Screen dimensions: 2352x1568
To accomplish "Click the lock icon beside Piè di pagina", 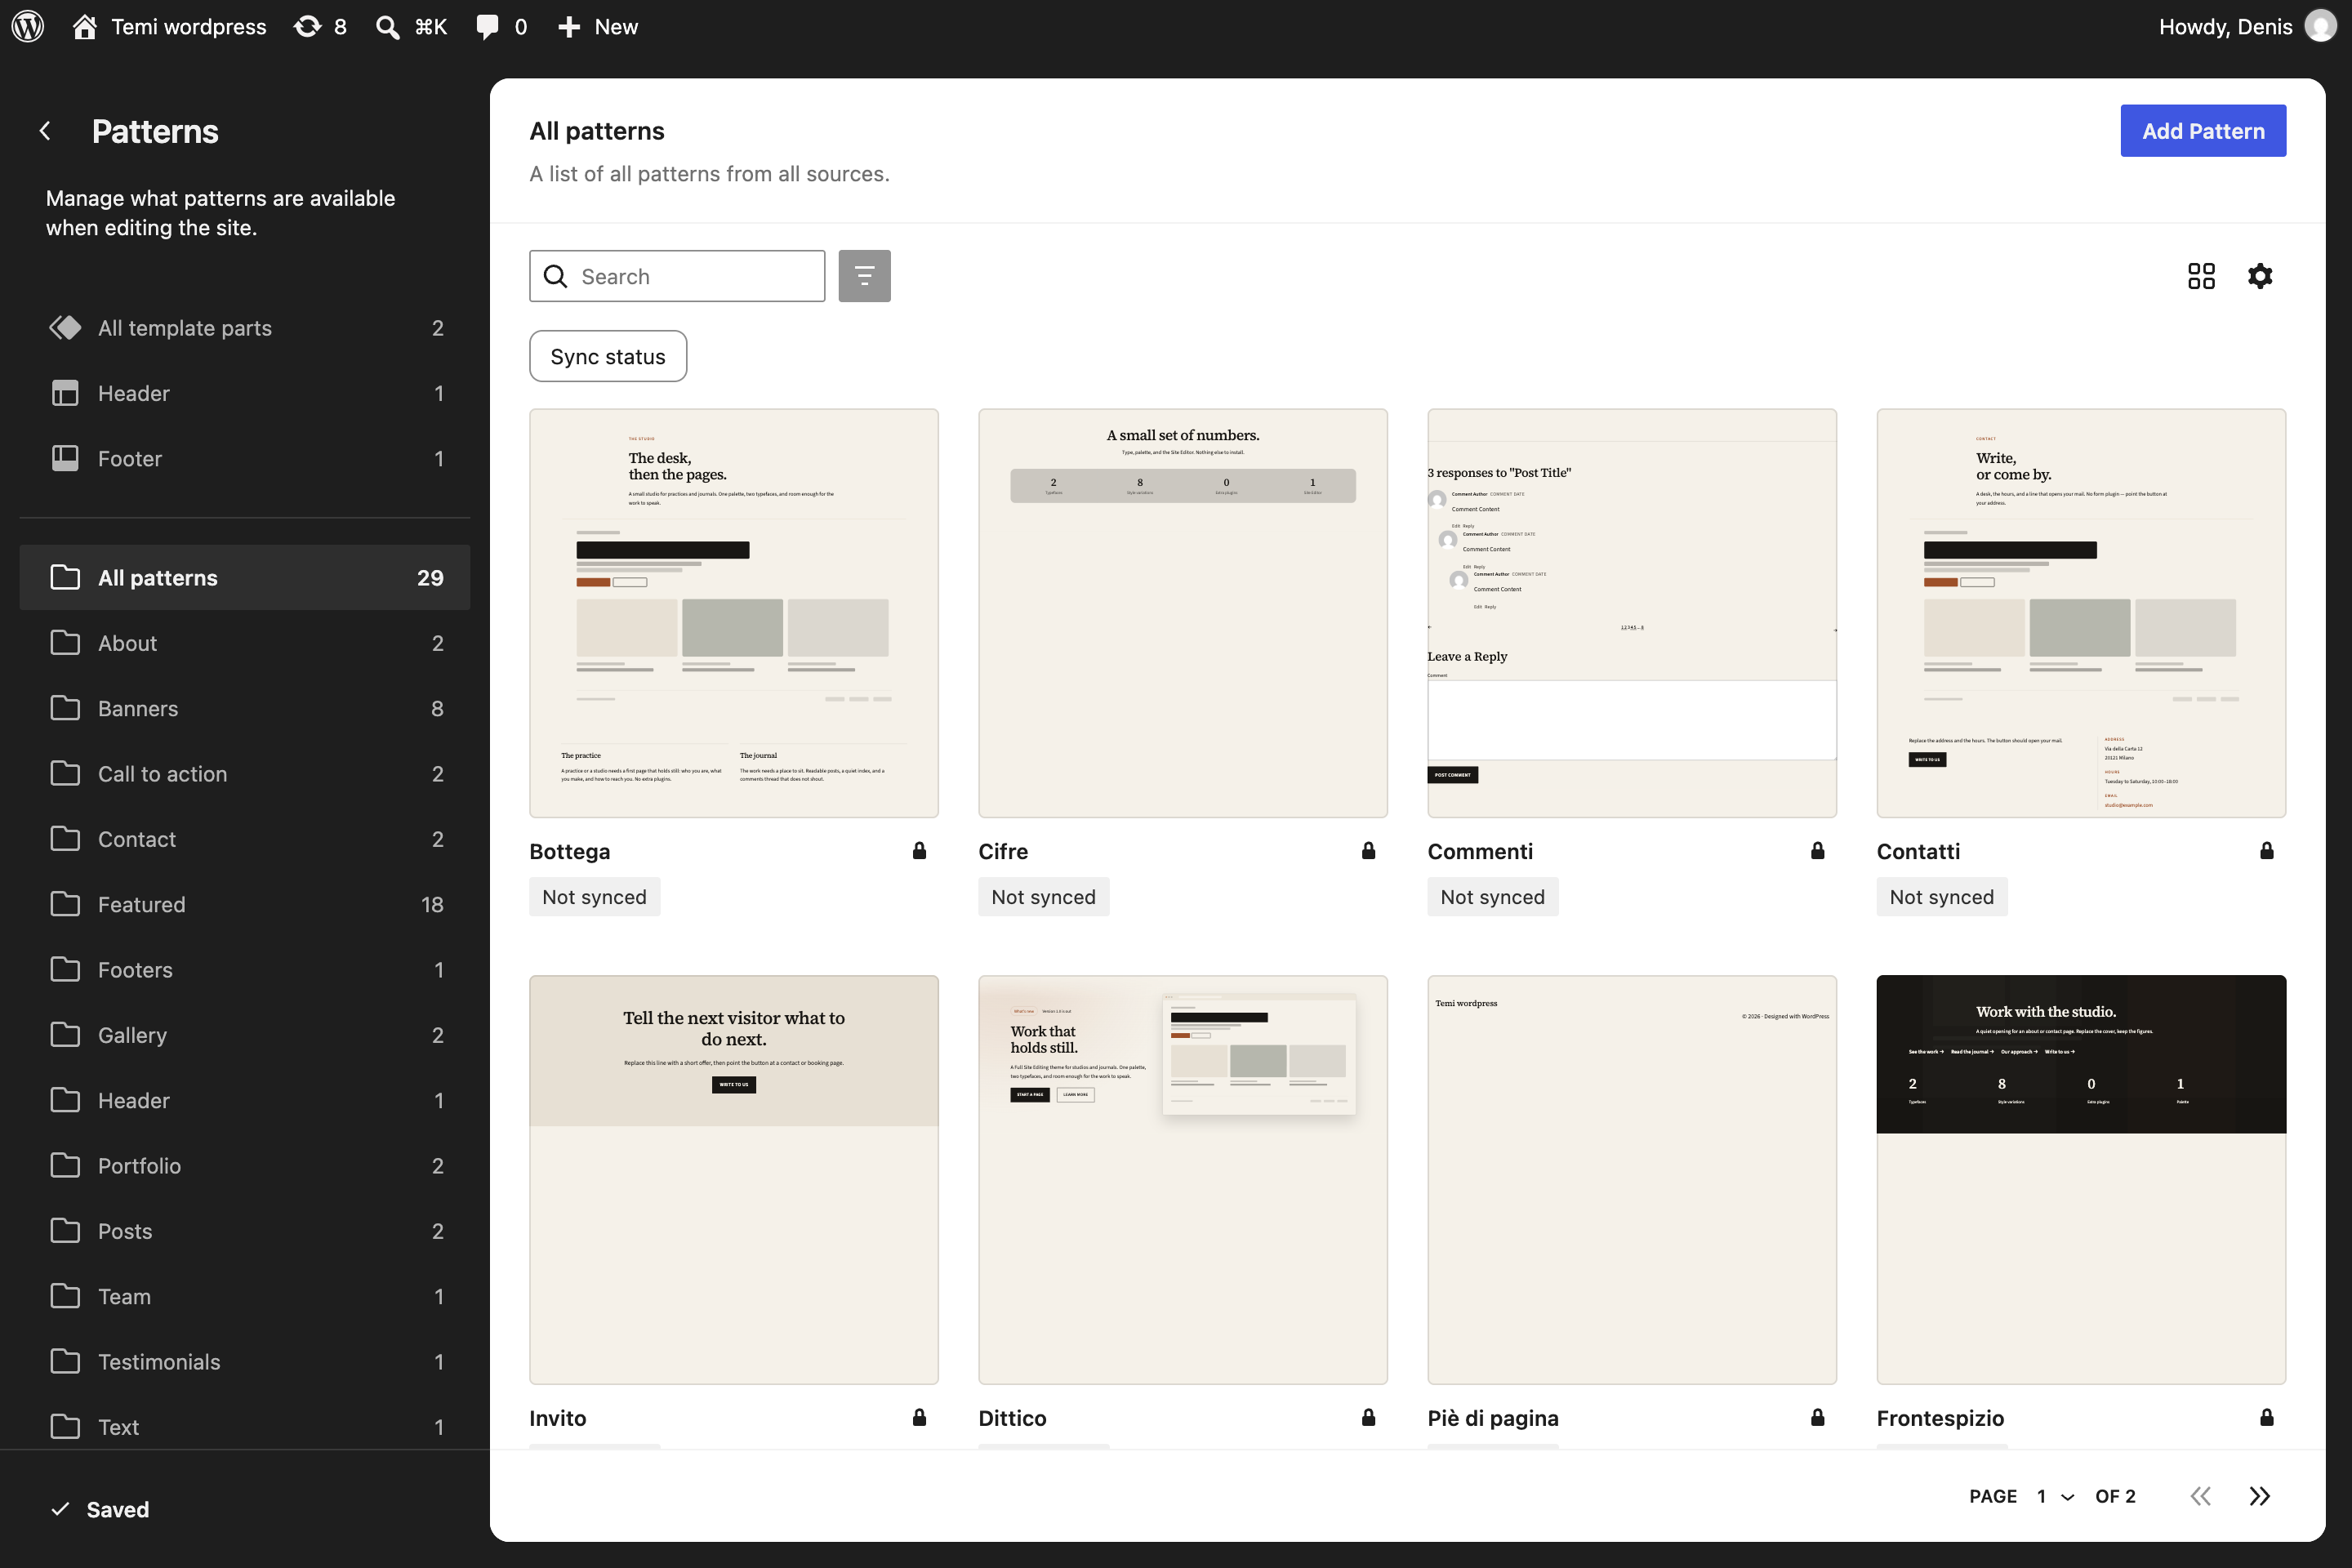I will (1817, 1417).
